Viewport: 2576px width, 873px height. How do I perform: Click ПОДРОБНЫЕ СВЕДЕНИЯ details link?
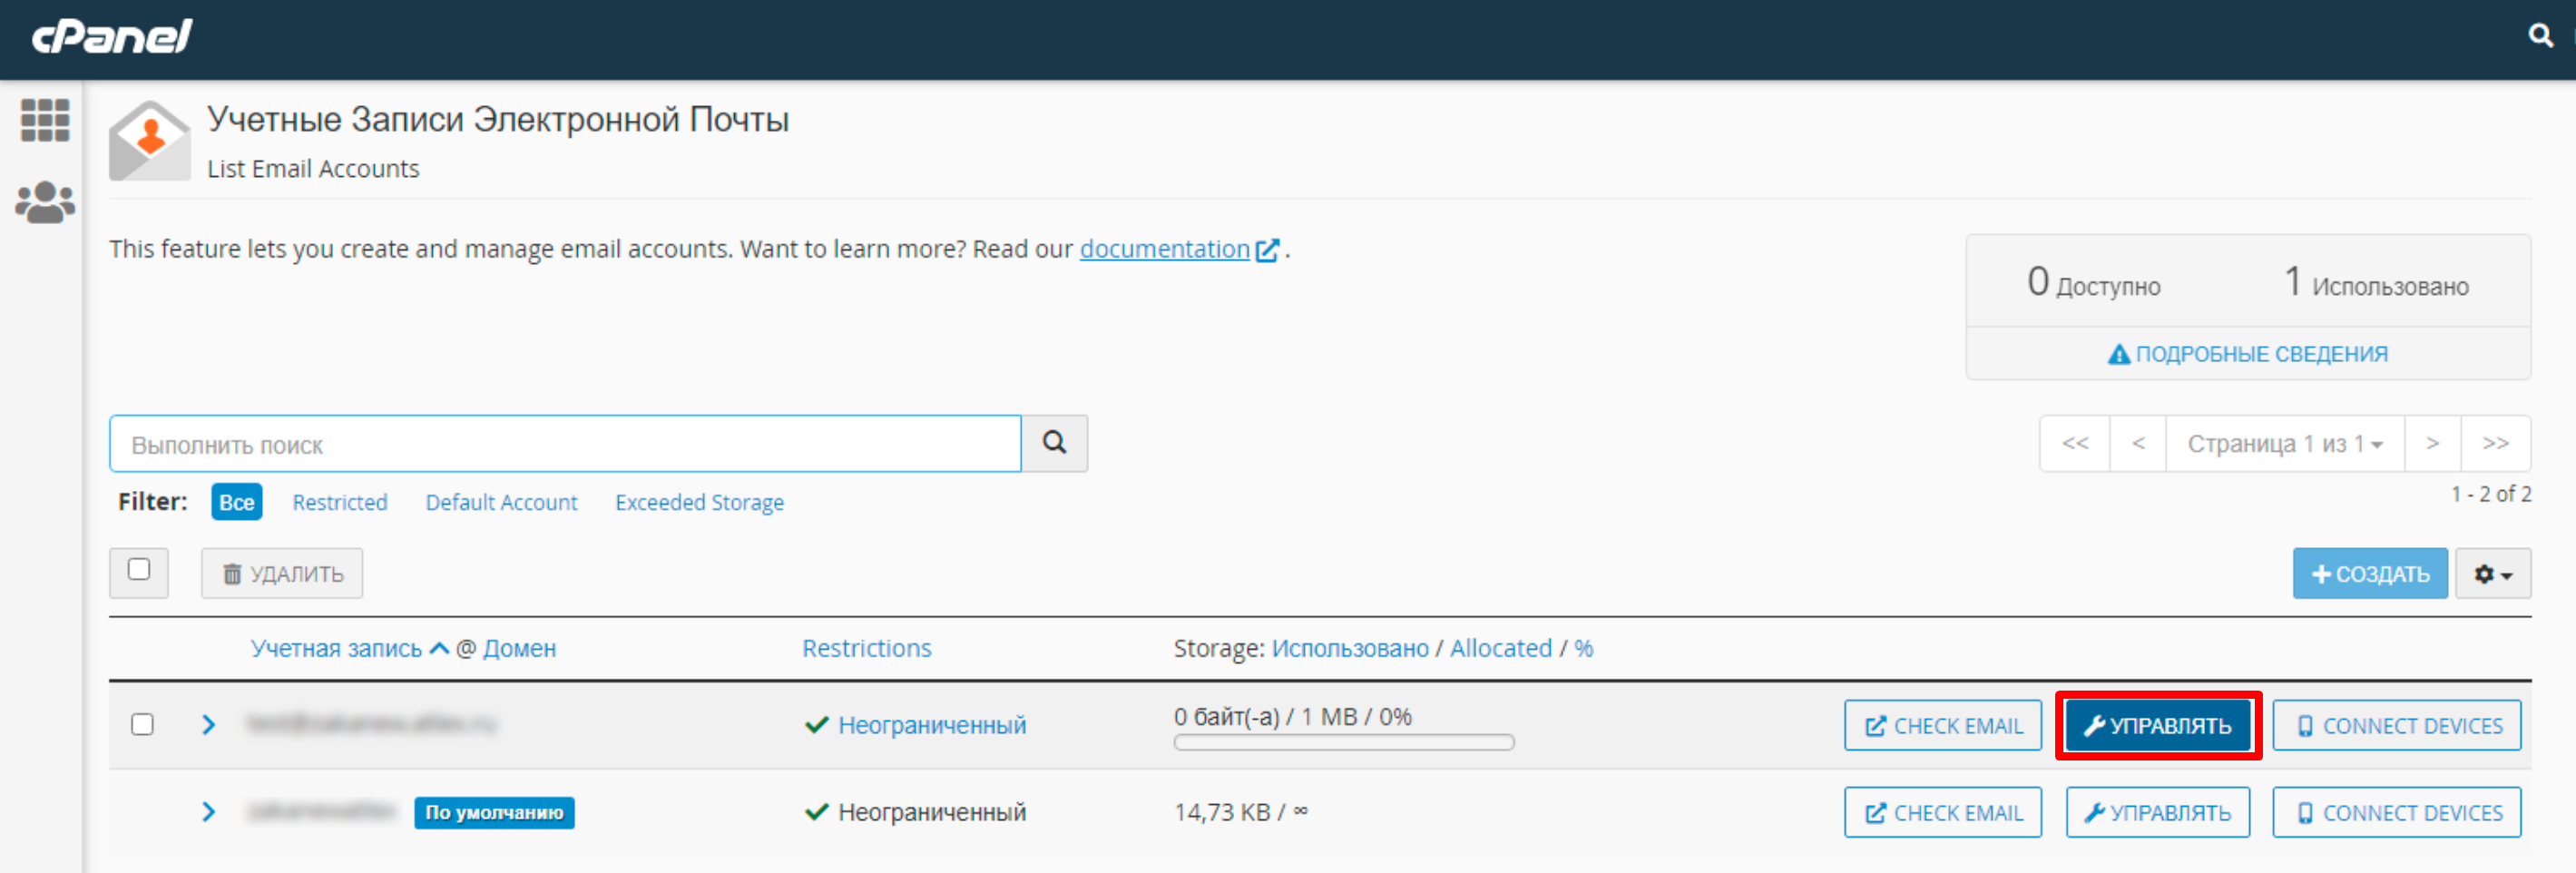pyautogui.click(x=2248, y=354)
